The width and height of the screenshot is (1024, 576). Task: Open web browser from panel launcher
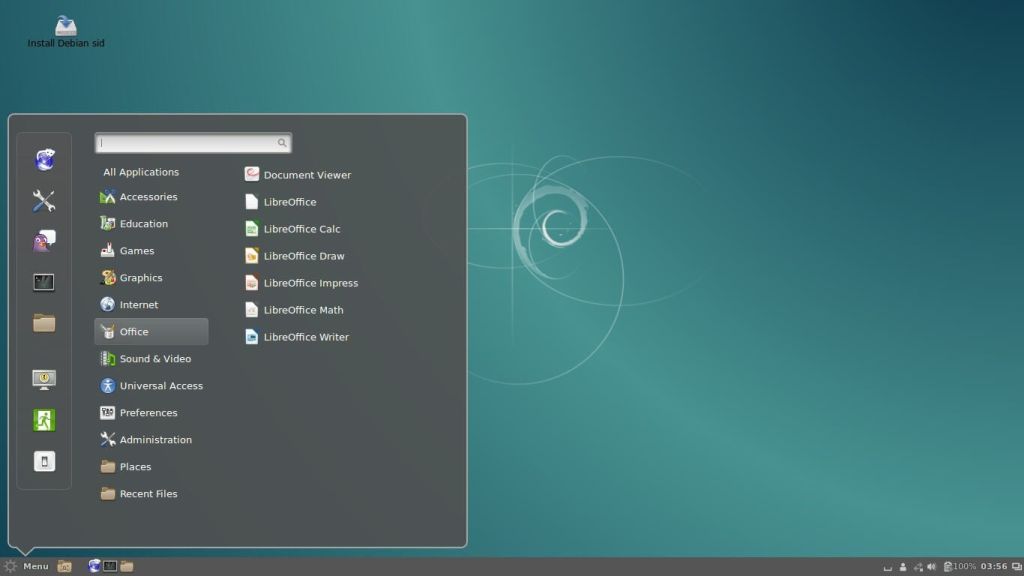click(94, 566)
